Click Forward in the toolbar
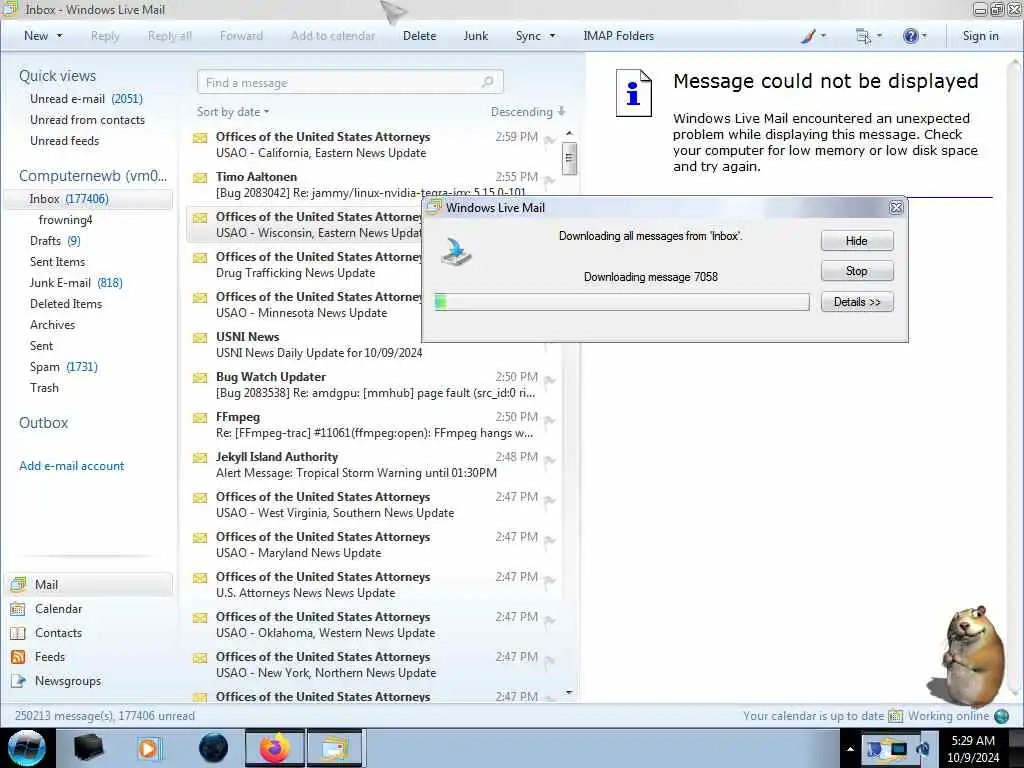1024x768 pixels. [x=241, y=36]
